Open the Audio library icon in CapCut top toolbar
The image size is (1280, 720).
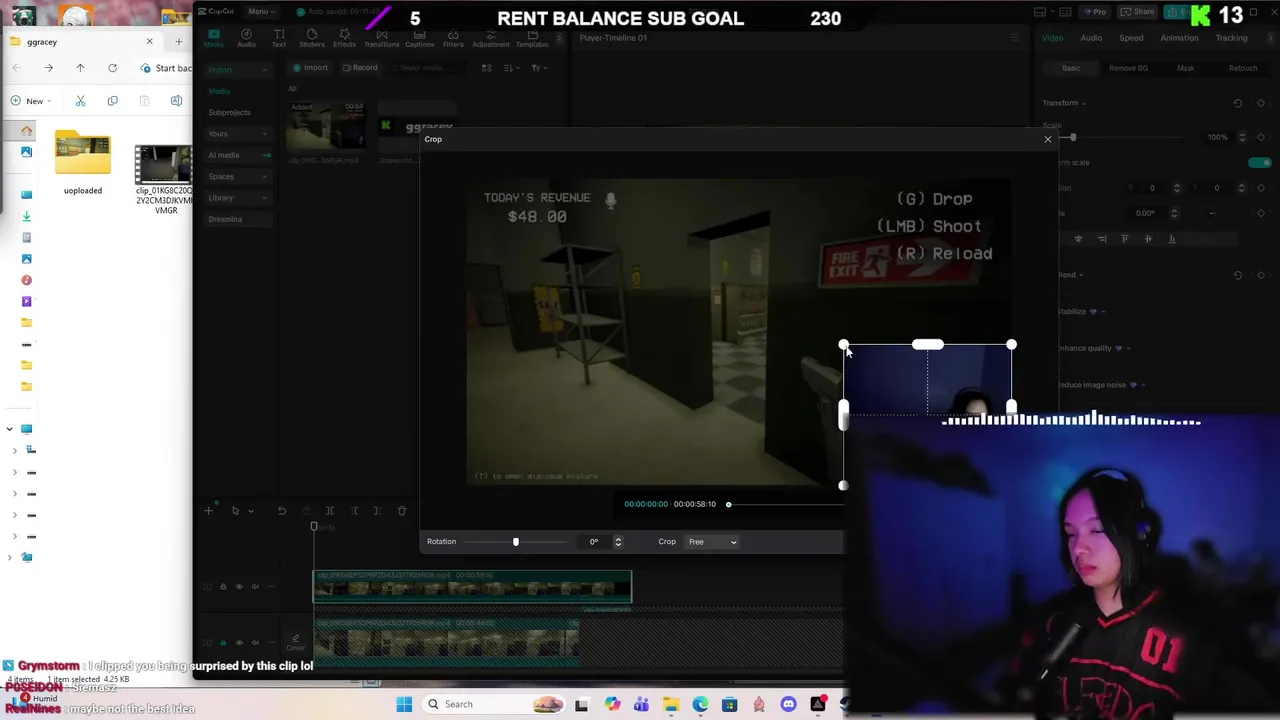pos(246,38)
